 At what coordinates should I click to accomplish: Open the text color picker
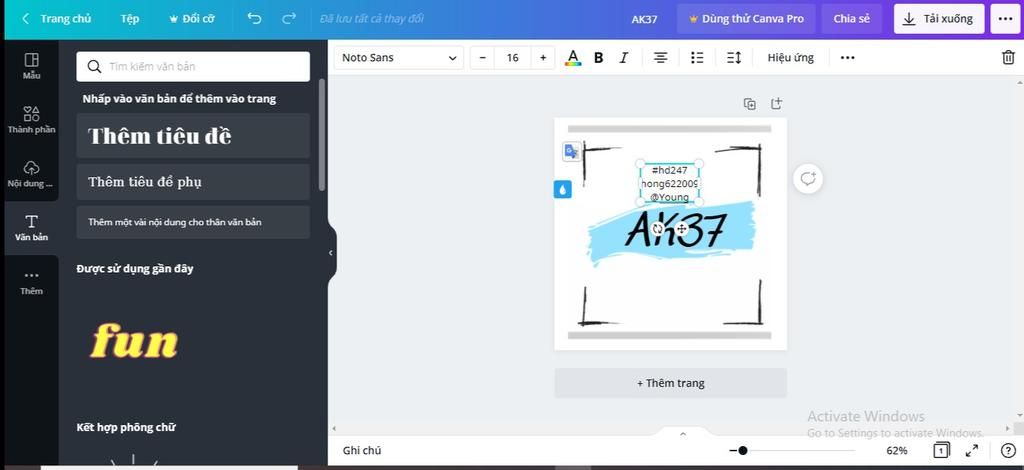tap(573, 57)
